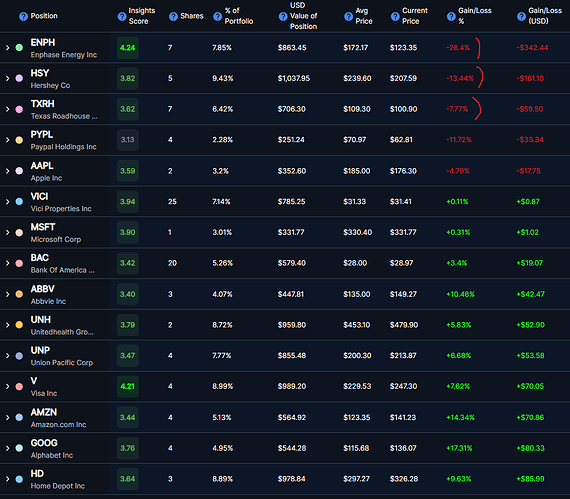Screen dimensions: 570x499
Task: Open Gain/Loss % help icon
Action: 451,16
